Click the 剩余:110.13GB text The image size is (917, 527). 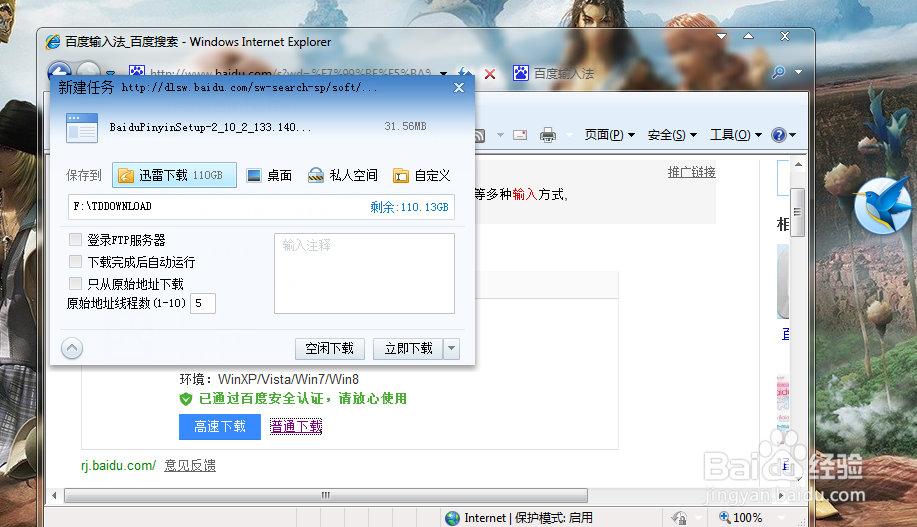[x=409, y=207]
